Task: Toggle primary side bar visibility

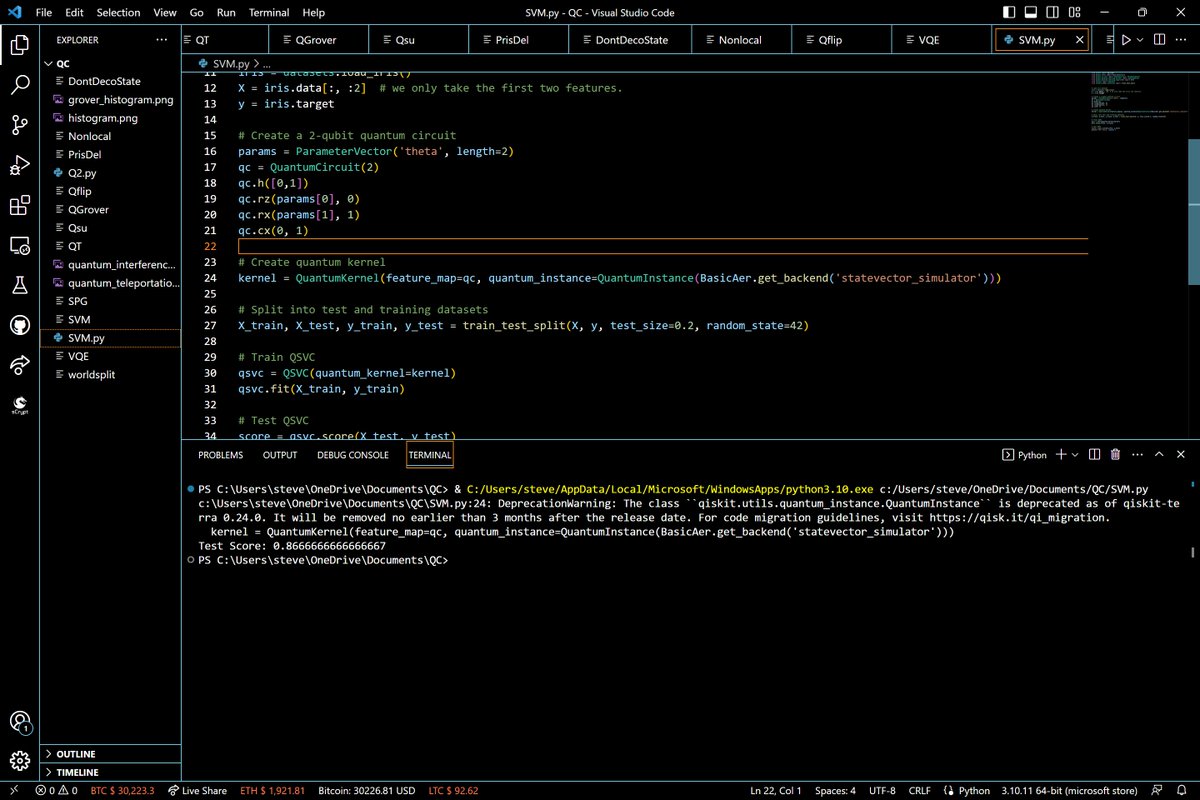Action: click(x=1010, y=13)
